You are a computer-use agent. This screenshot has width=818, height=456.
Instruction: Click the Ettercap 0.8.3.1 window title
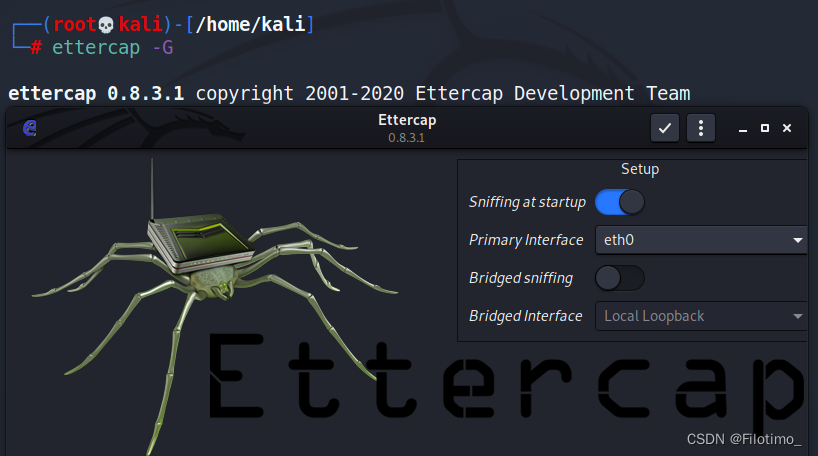click(407, 128)
